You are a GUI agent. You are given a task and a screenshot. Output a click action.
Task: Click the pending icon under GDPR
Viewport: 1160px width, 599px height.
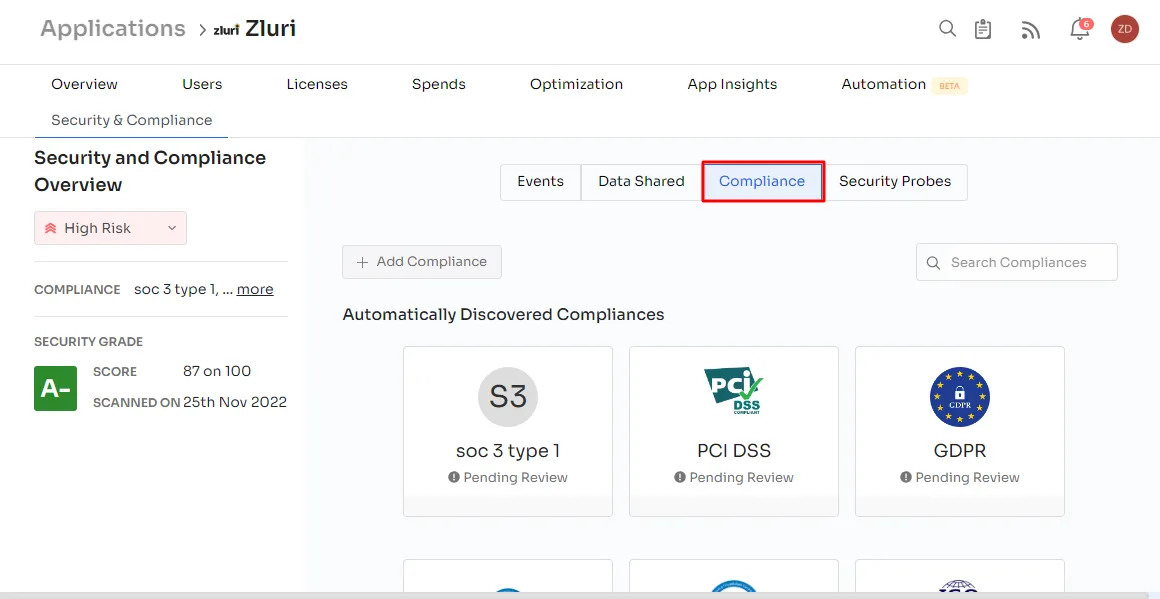click(906, 478)
